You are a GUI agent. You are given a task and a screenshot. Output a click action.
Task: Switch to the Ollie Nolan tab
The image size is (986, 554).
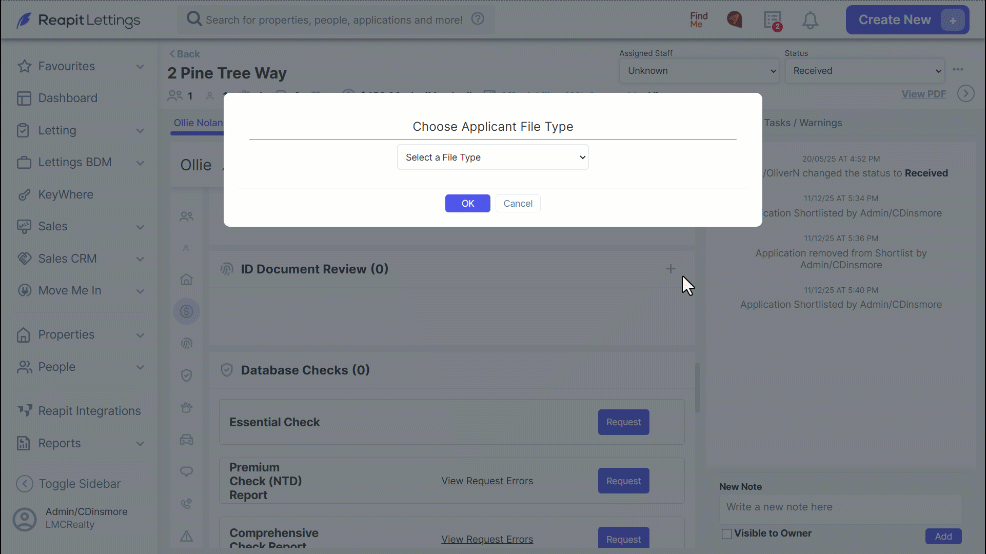[198, 123]
